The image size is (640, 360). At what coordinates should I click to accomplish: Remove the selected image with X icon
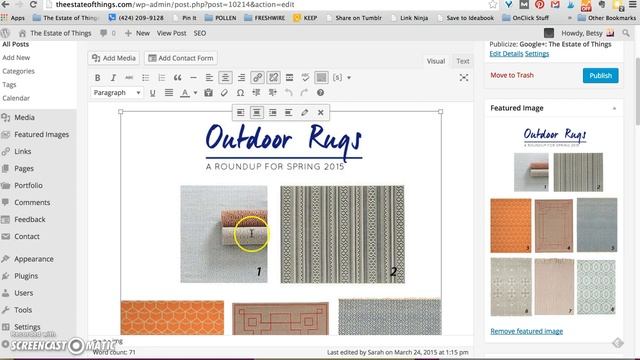[321, 113]
